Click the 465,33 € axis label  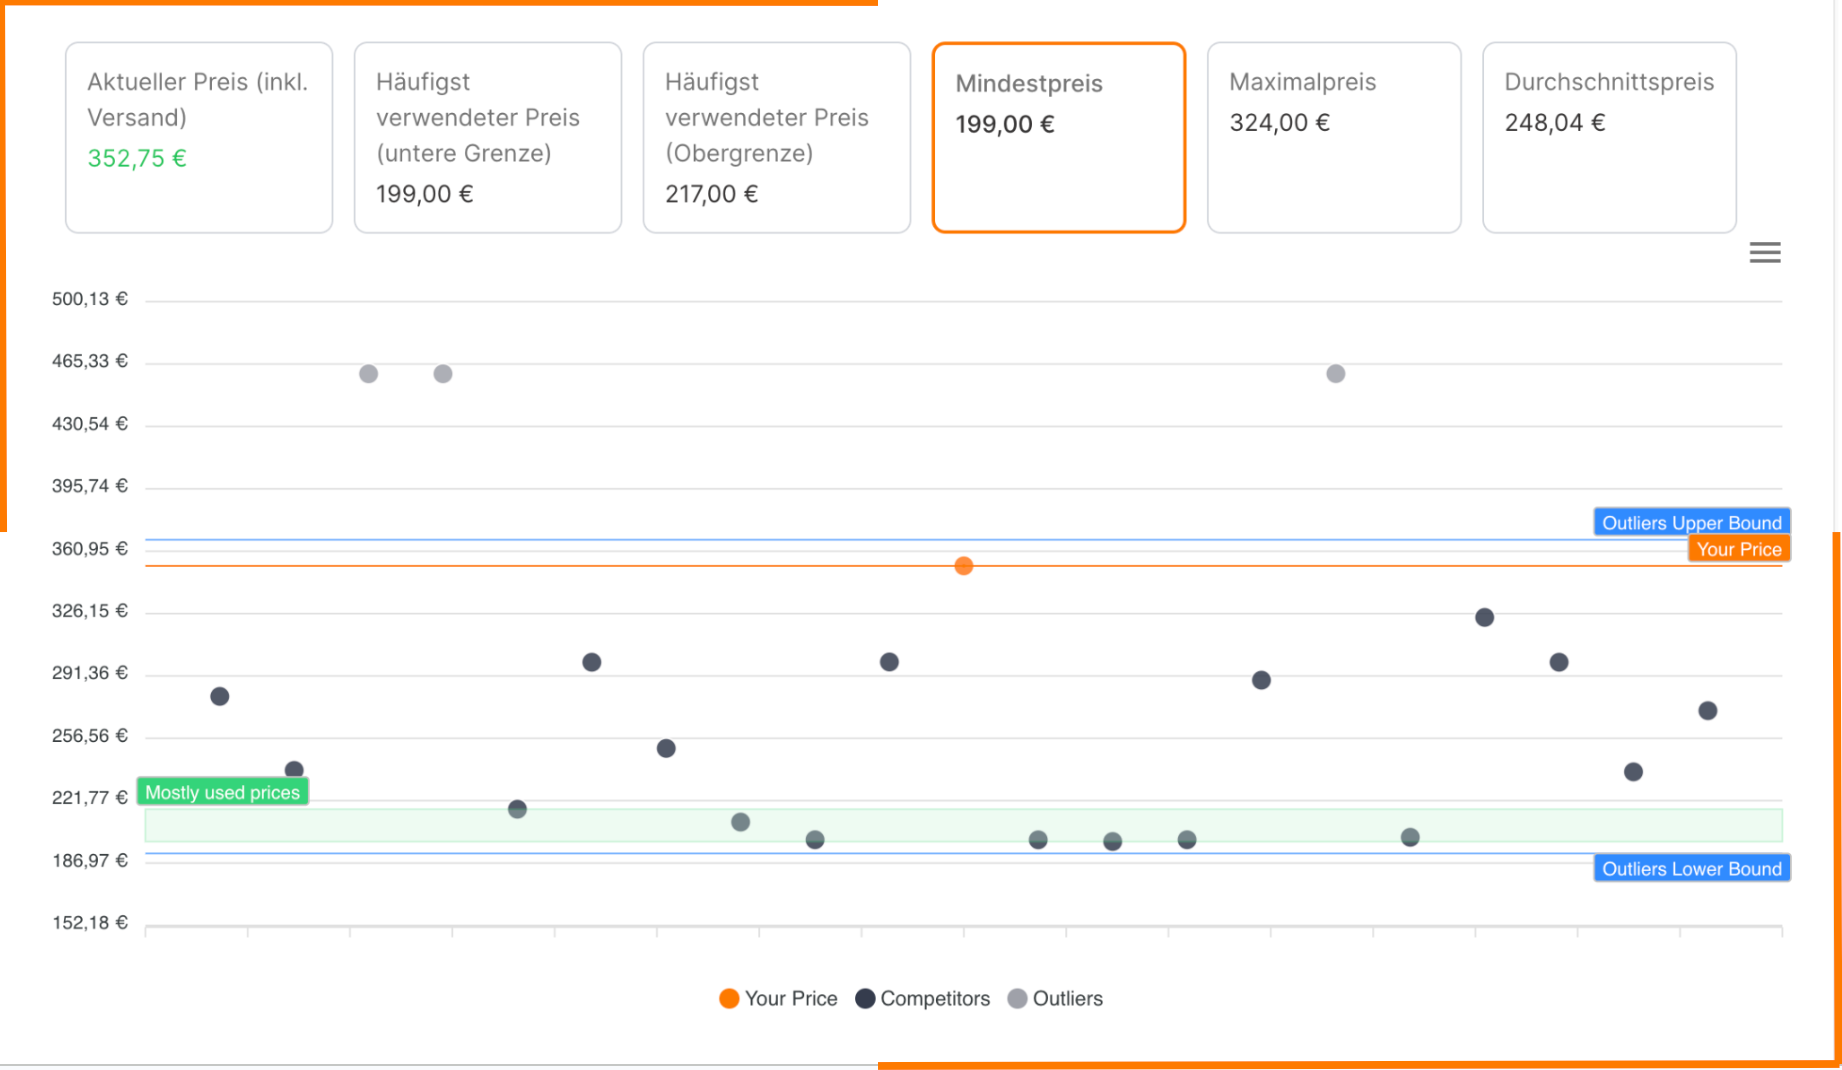[90, 361]
